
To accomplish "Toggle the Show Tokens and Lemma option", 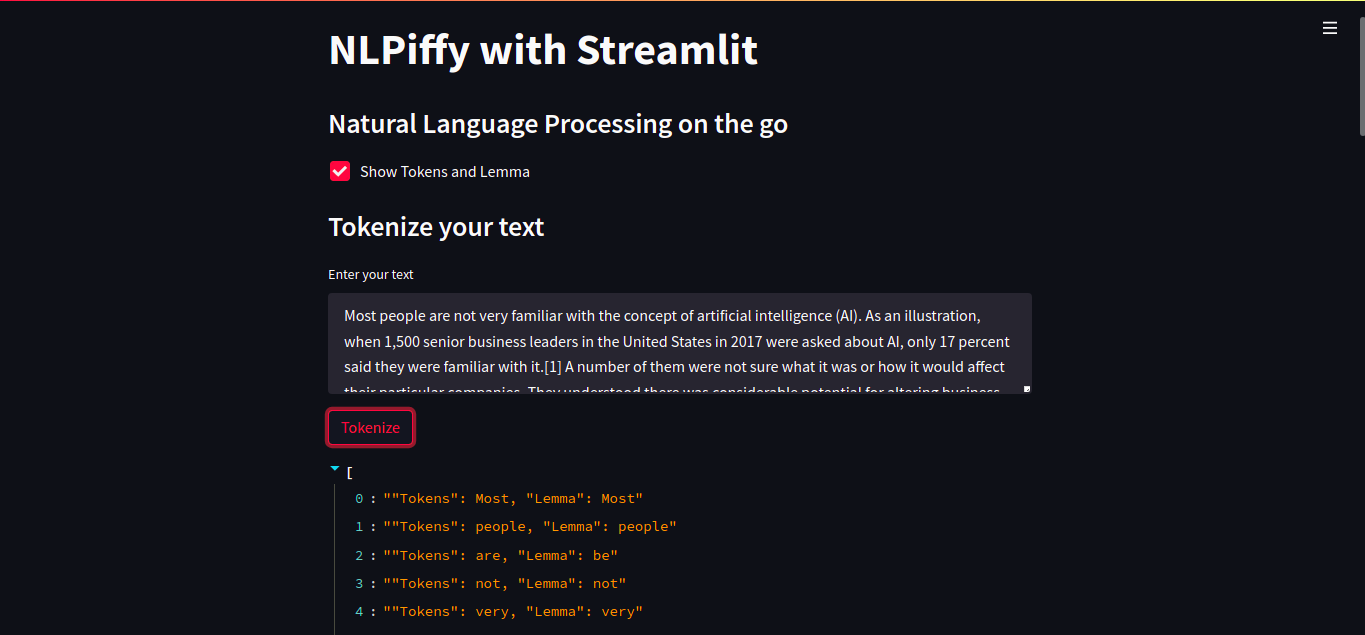I will coord(339,171).
